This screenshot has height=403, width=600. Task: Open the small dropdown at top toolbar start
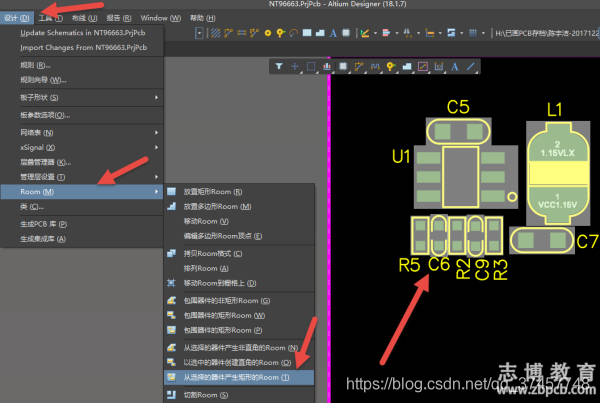click(199, 33)
